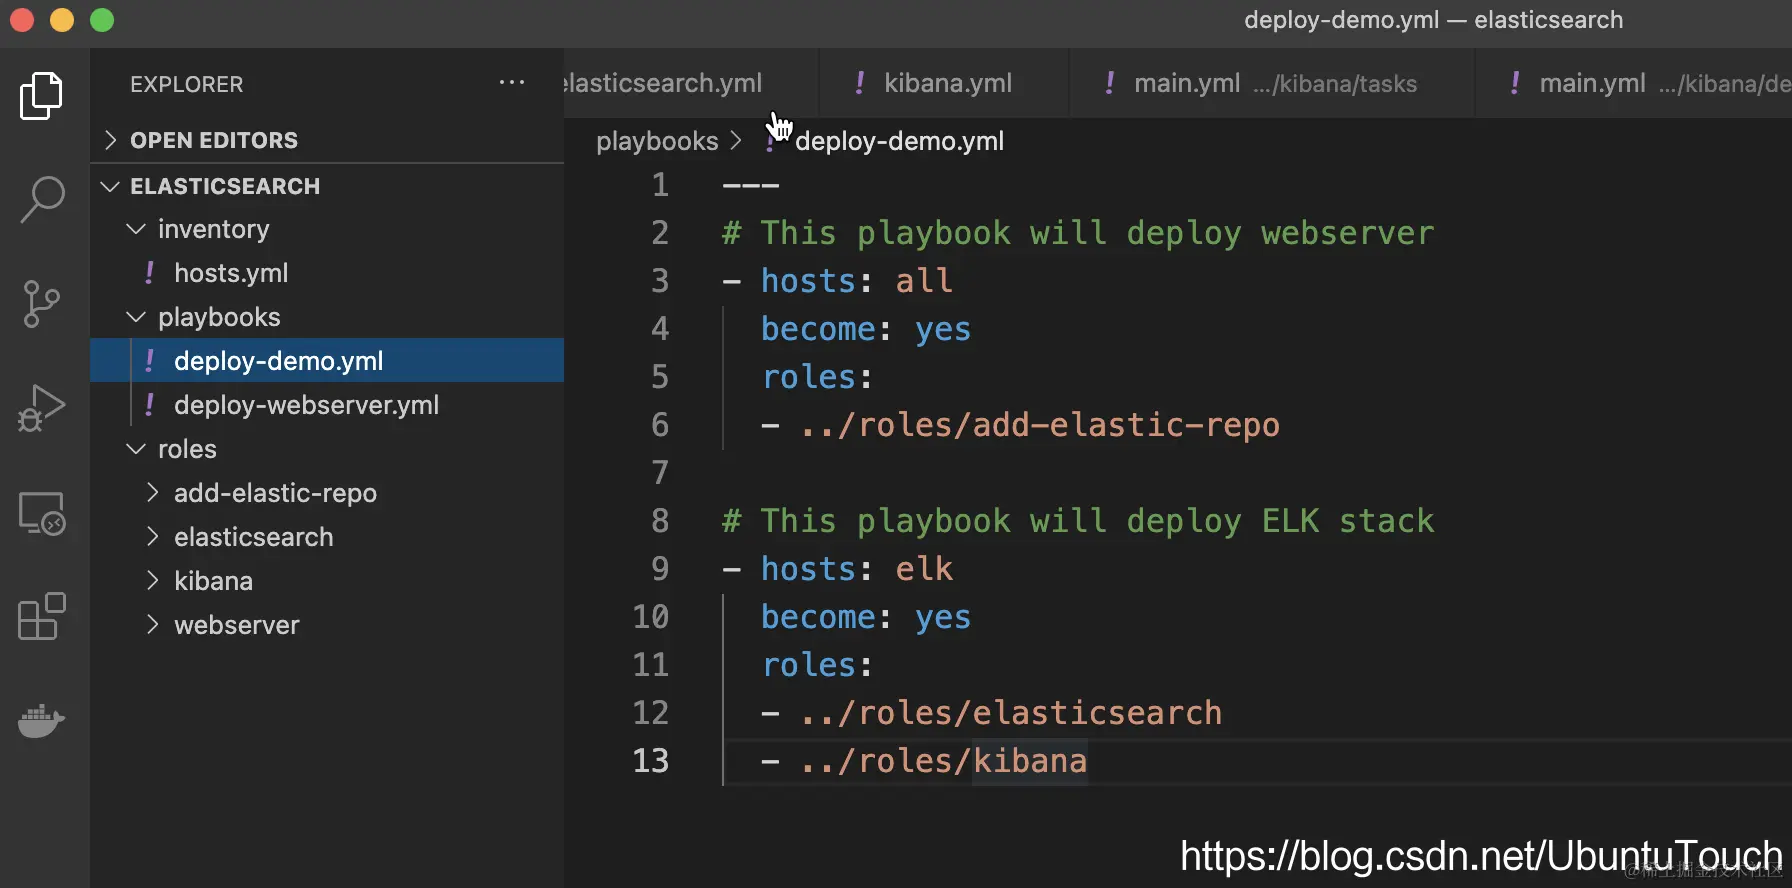Screen dimensions: 1792x888
Task: Open the Source Control view icon
Action: point(41,304)
